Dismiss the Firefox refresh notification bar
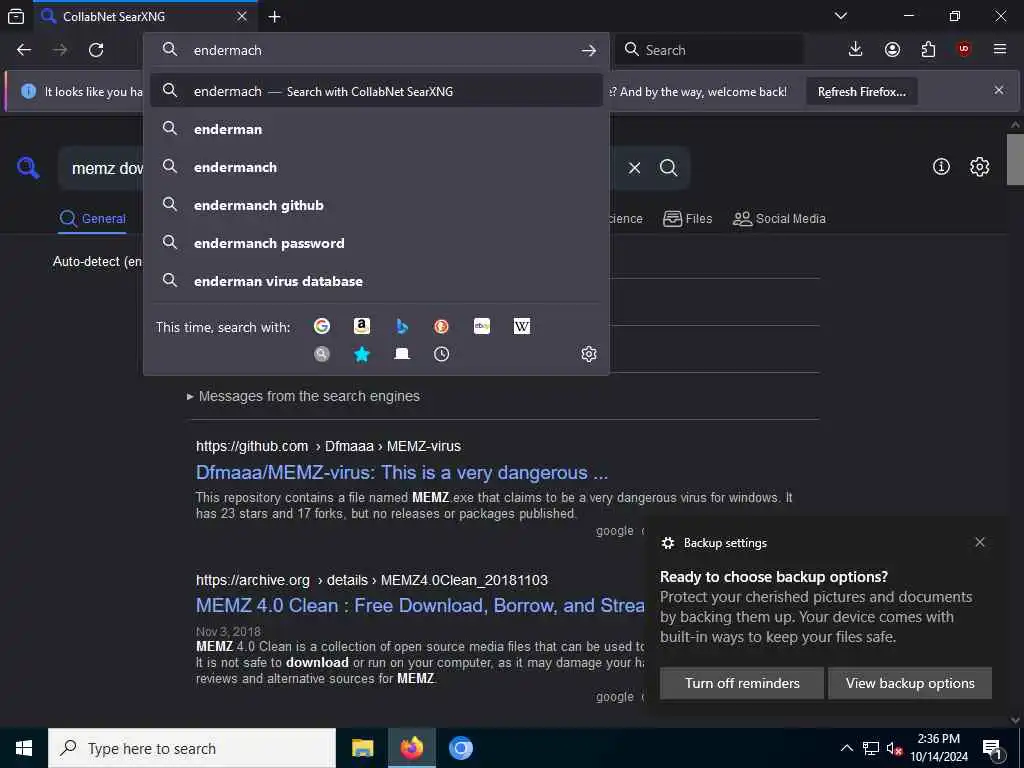 click(x=999, y=90)
